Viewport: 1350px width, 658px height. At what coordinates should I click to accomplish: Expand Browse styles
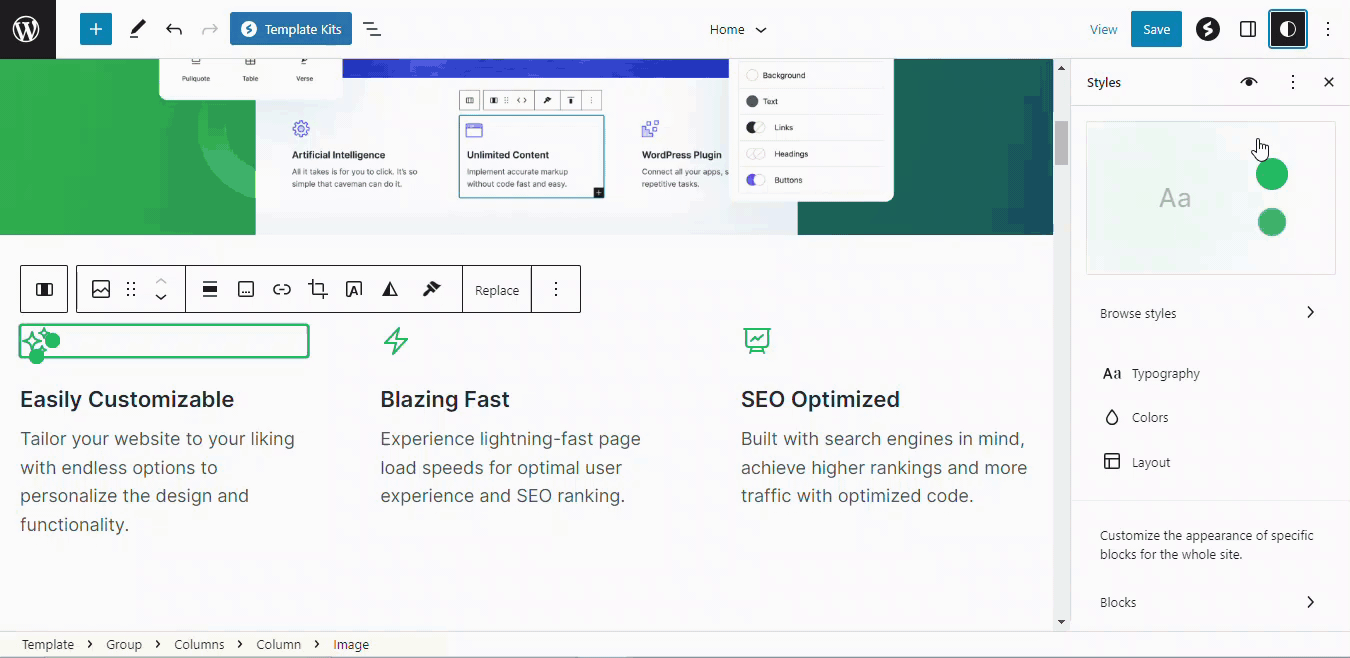tap(1208, 313)
